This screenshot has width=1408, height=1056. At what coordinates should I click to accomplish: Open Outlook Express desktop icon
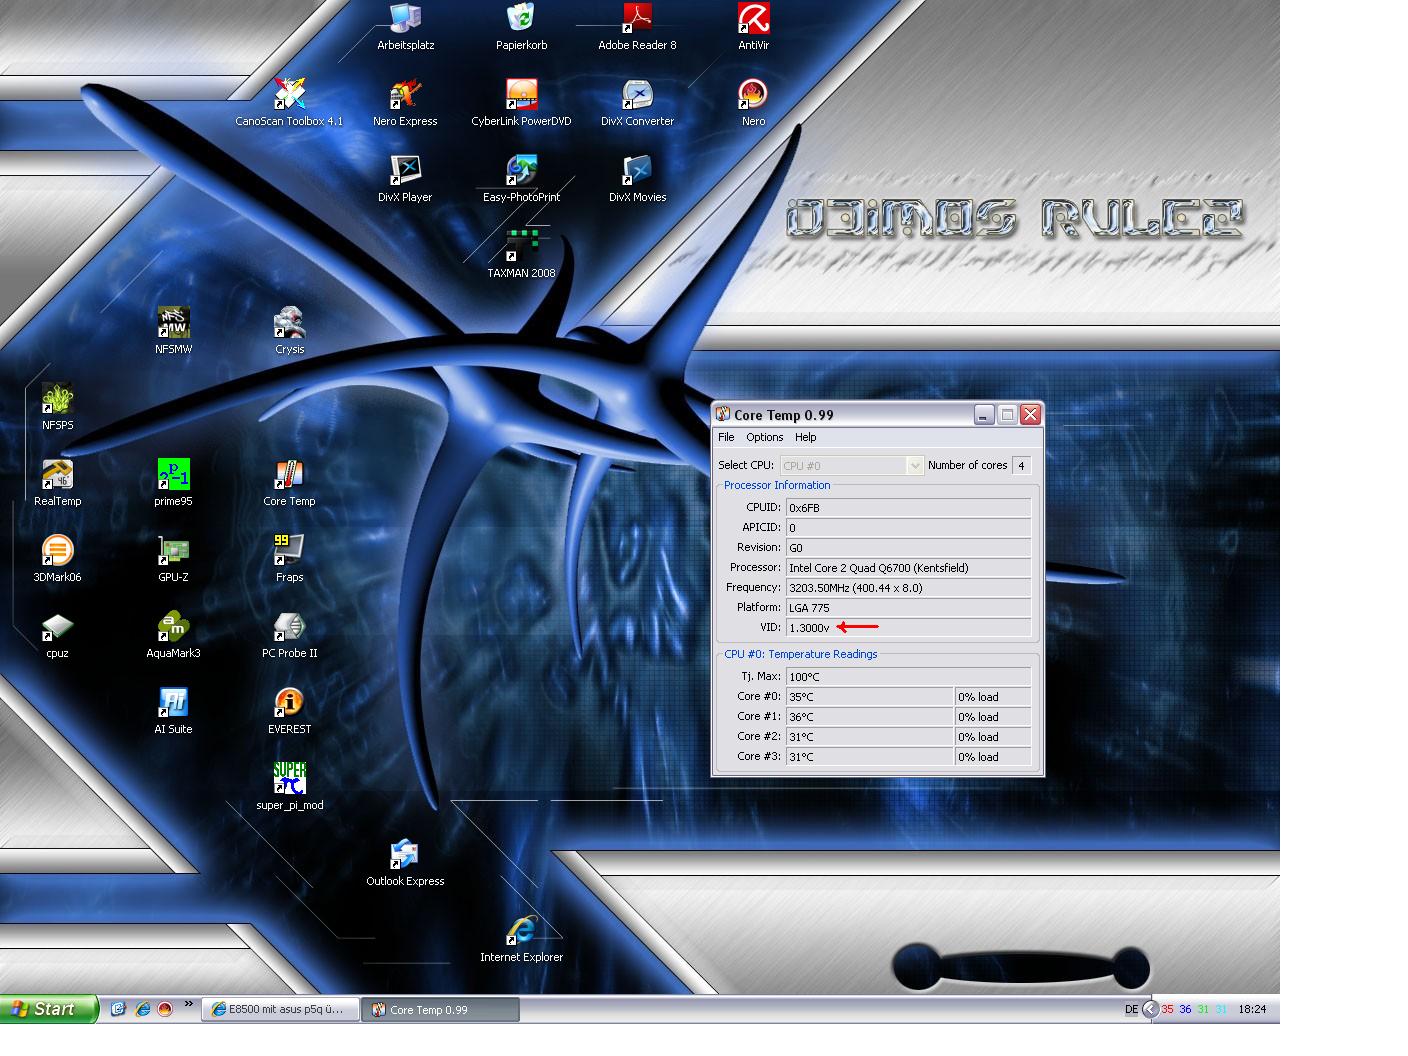[405, 863]
